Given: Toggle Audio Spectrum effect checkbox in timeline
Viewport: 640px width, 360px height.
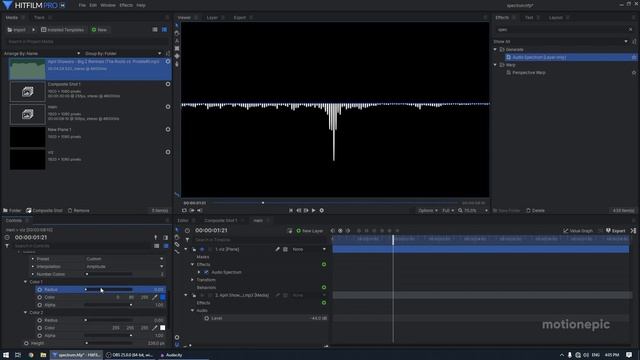Looking at the screenshot, I should pyautogui.click(x=206, y=272).
